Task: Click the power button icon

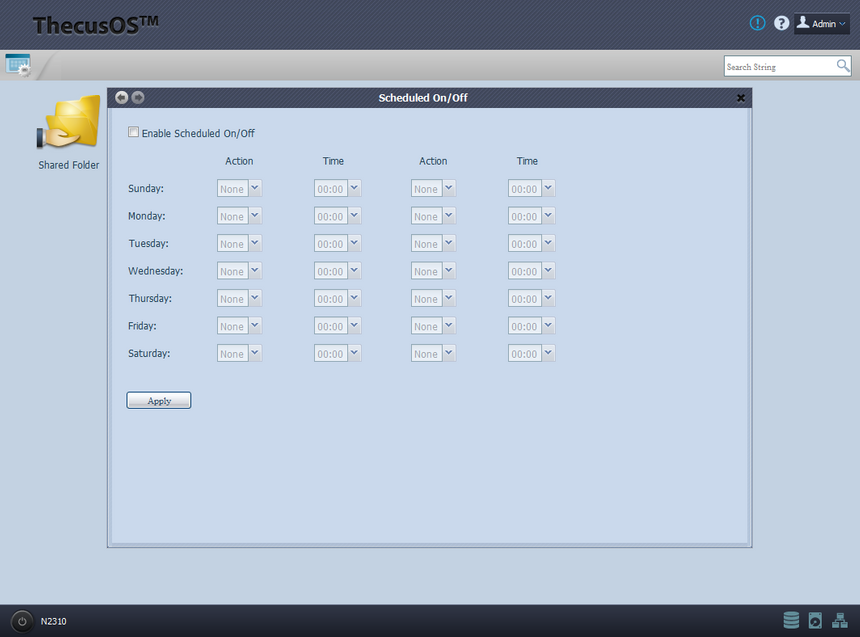Action: 22,621
